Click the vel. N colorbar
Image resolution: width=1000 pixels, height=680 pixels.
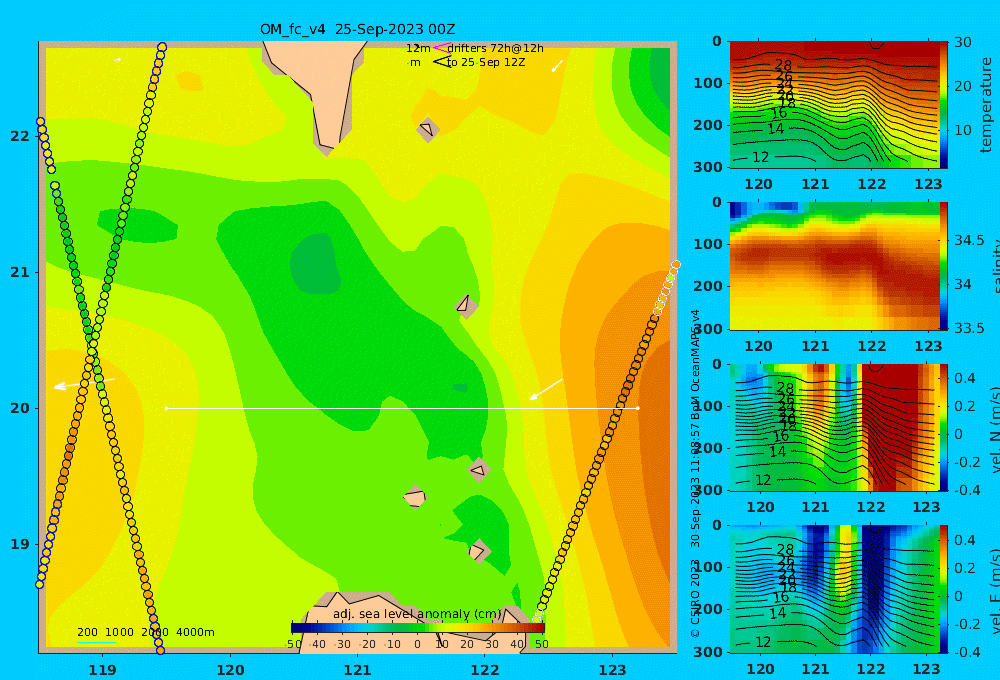[x=943, y=427]
